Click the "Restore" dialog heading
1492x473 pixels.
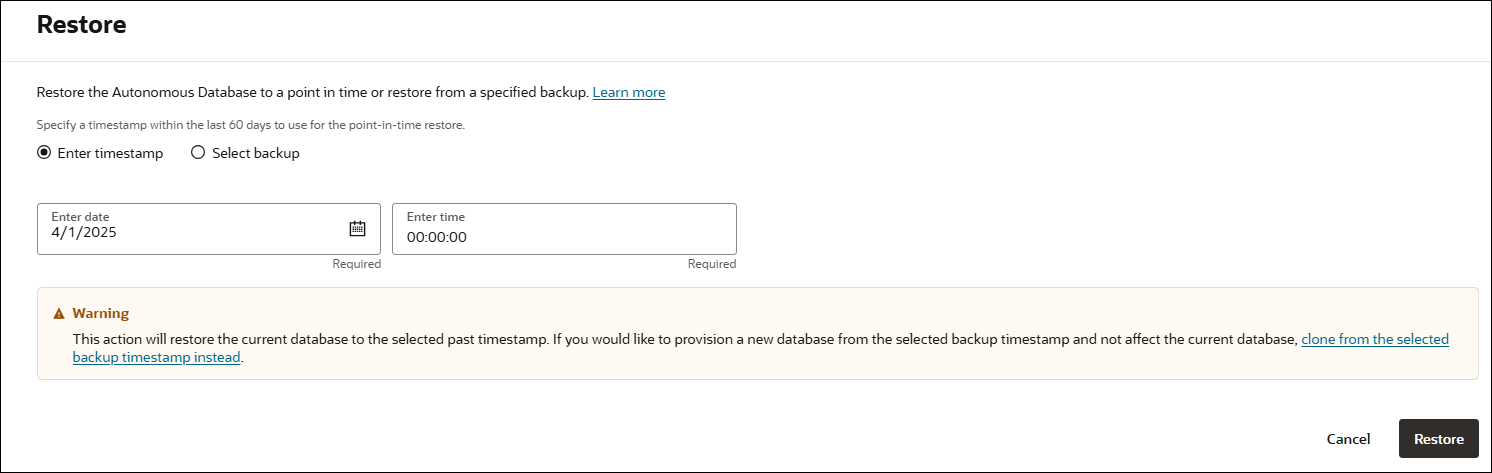[81, 26]
